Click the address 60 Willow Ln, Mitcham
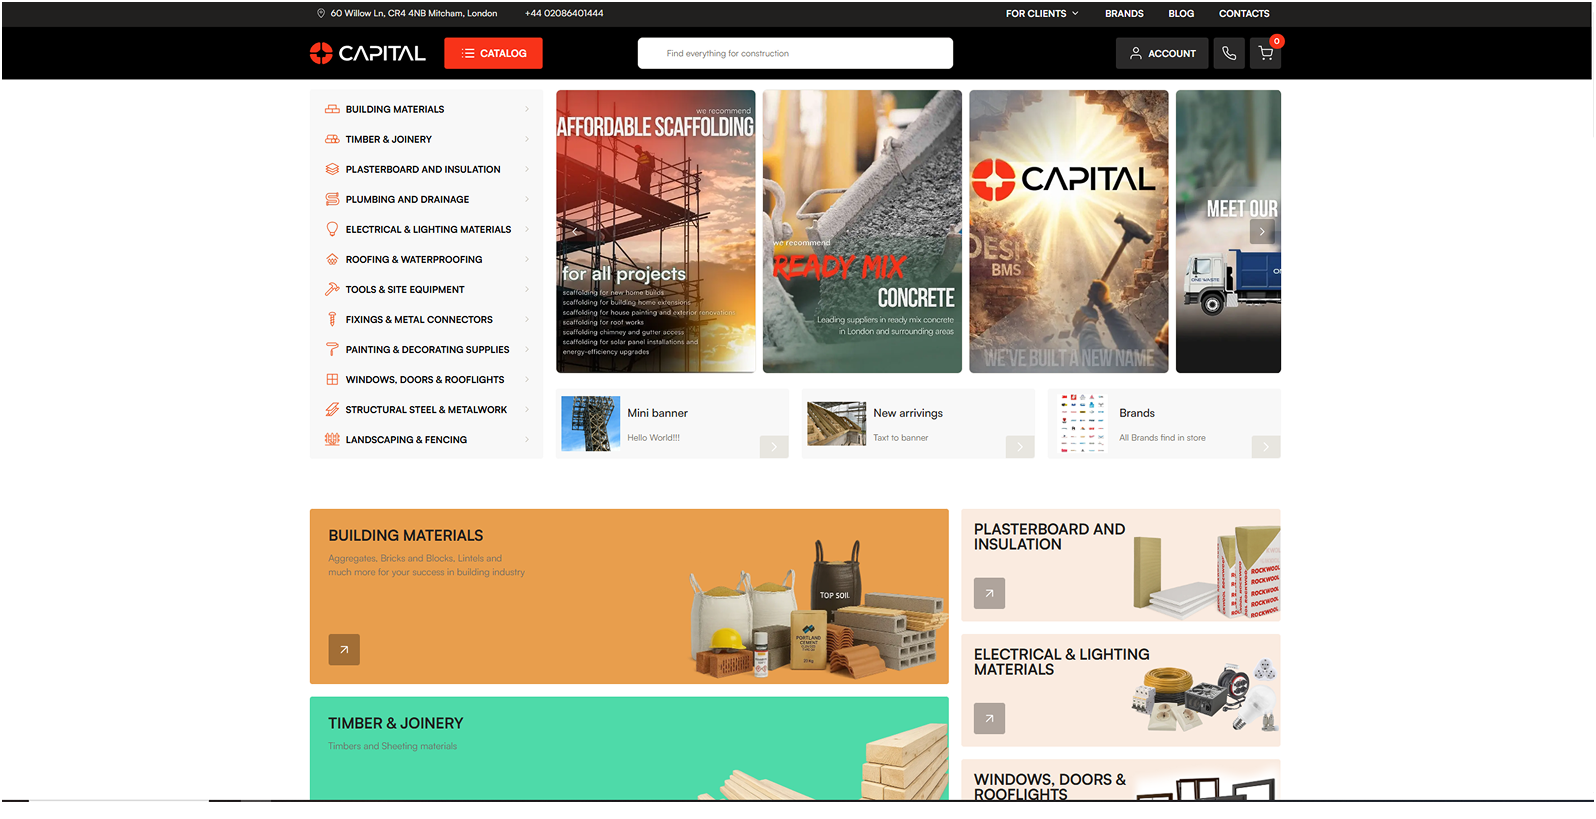Image resolution: width=1596 pixels, height=819 pixels. pos(414,13)
